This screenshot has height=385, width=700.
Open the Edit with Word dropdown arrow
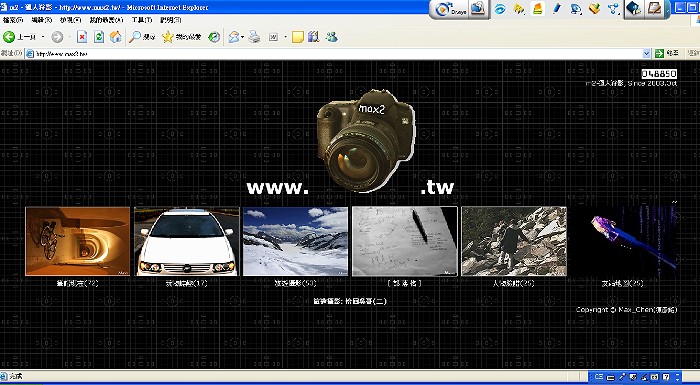pos(285,37)
